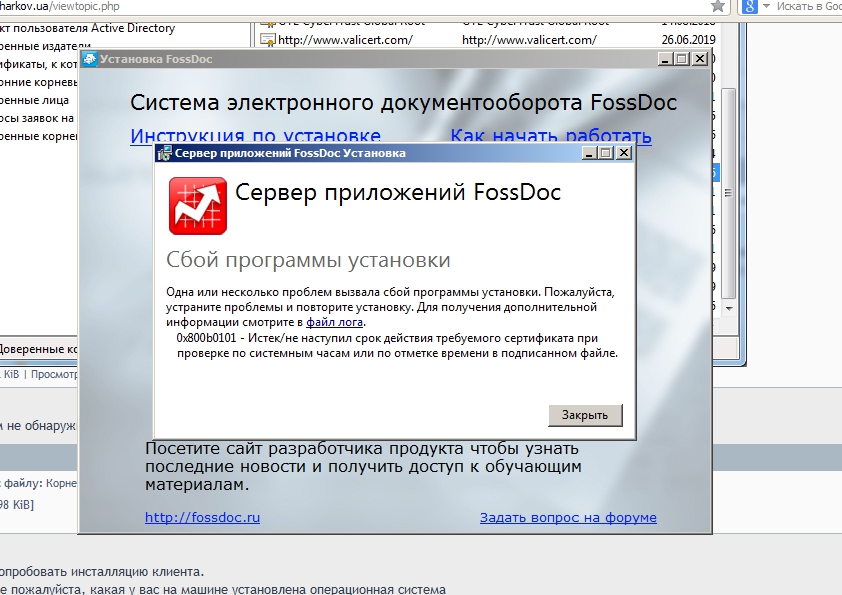The image size is (842, 595).
Task: Click the red FossDoc application server logo
Action: (198, 206)
